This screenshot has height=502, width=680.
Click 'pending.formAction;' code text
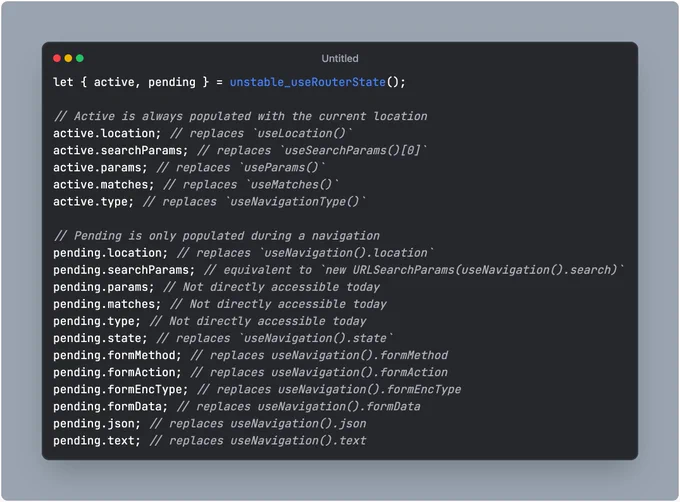point(117,372)
